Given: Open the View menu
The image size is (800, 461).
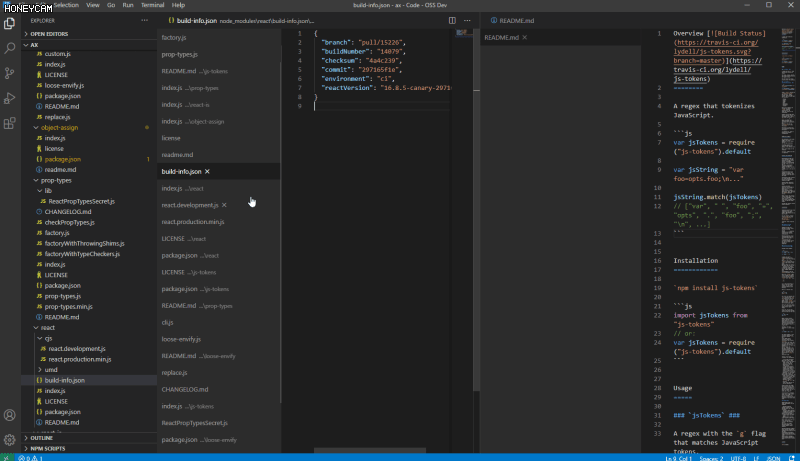Looking at the screenshot, I should pyautogui.click(x=93, y=5).
